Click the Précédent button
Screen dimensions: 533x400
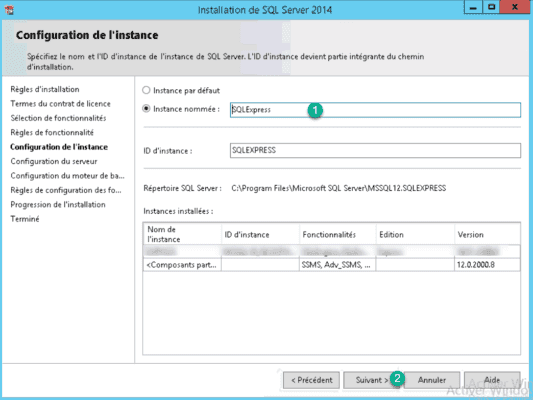(311, 380)
